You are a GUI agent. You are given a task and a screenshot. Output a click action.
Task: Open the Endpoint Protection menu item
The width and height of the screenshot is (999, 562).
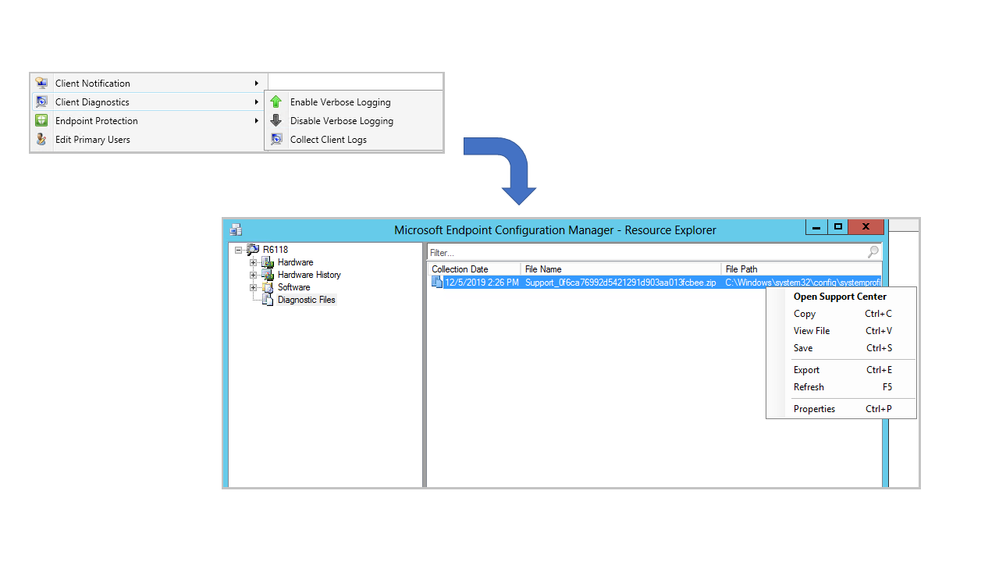[149, 120]
